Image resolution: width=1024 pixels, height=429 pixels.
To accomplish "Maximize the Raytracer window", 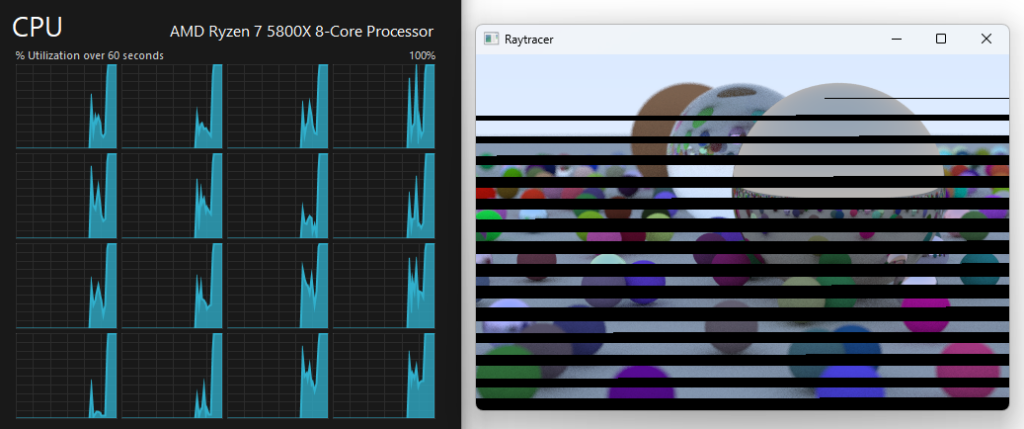I will [x=940, y=39].
